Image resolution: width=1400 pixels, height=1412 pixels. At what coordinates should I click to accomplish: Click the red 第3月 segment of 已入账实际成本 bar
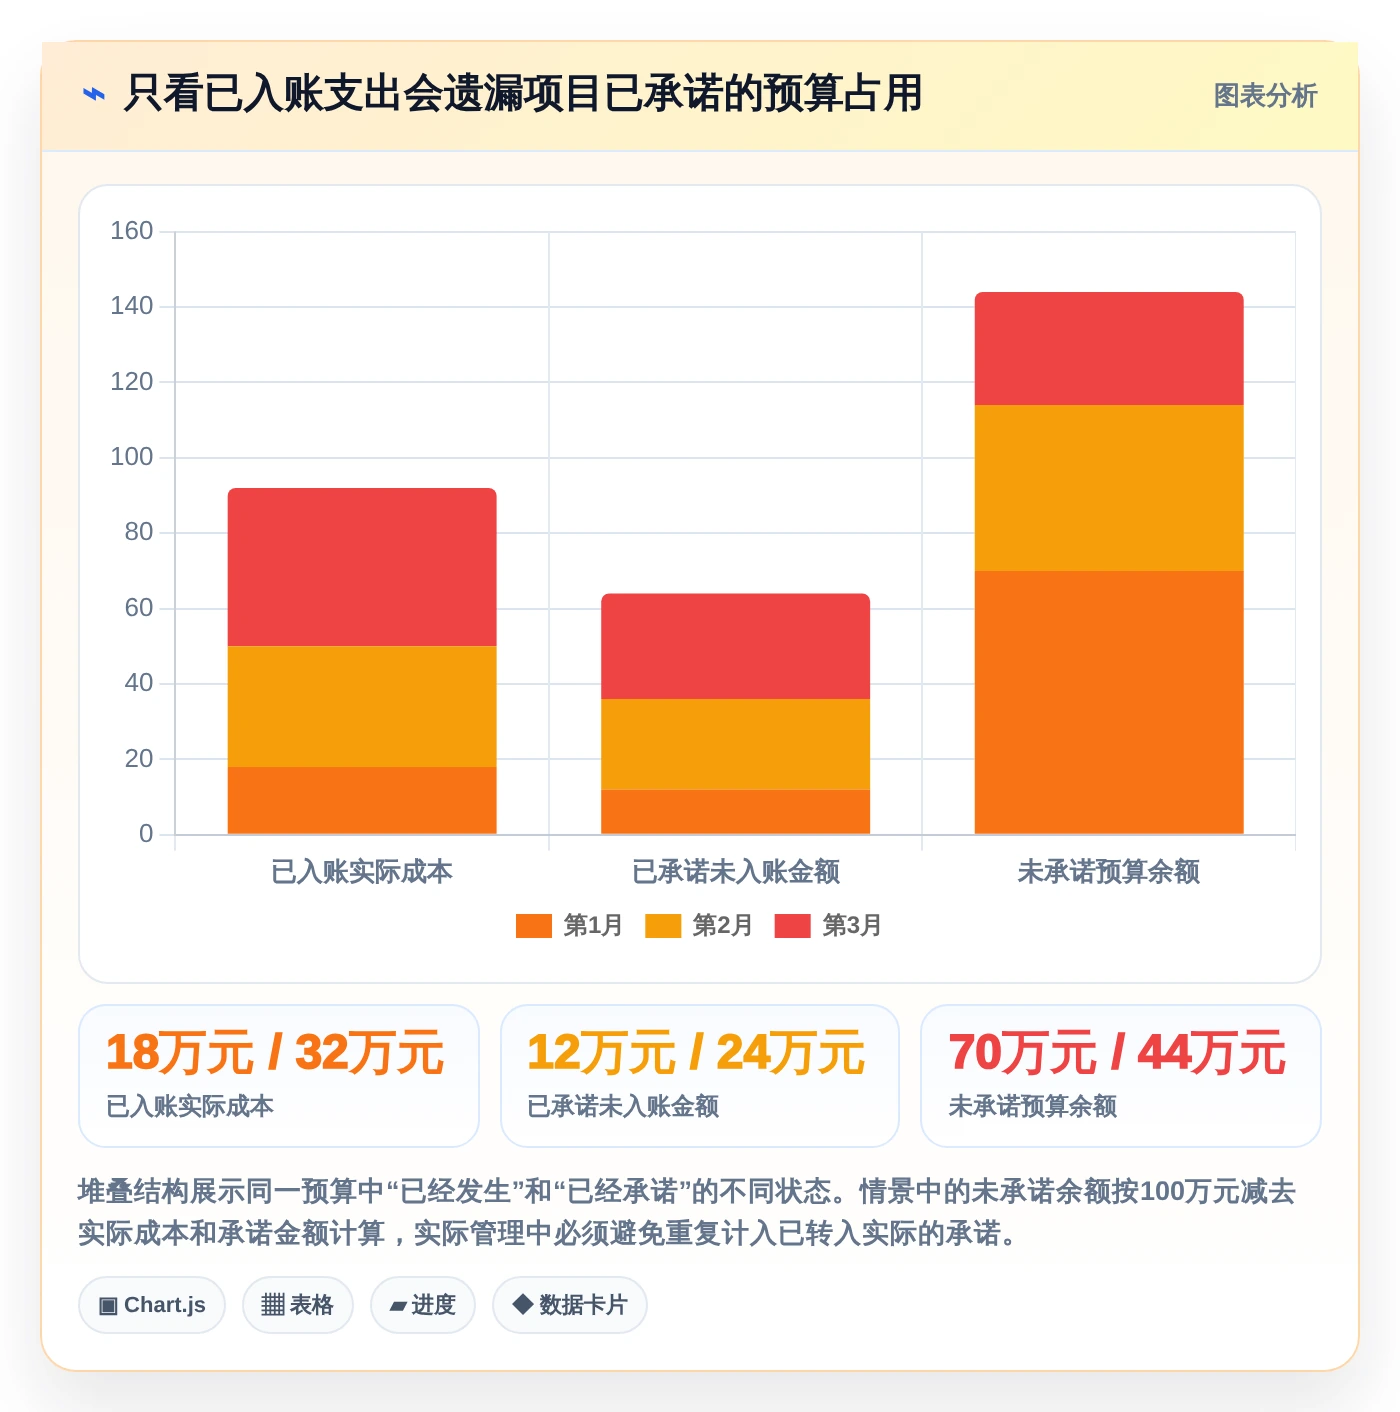pyautogui.click(x=362, y=567)
